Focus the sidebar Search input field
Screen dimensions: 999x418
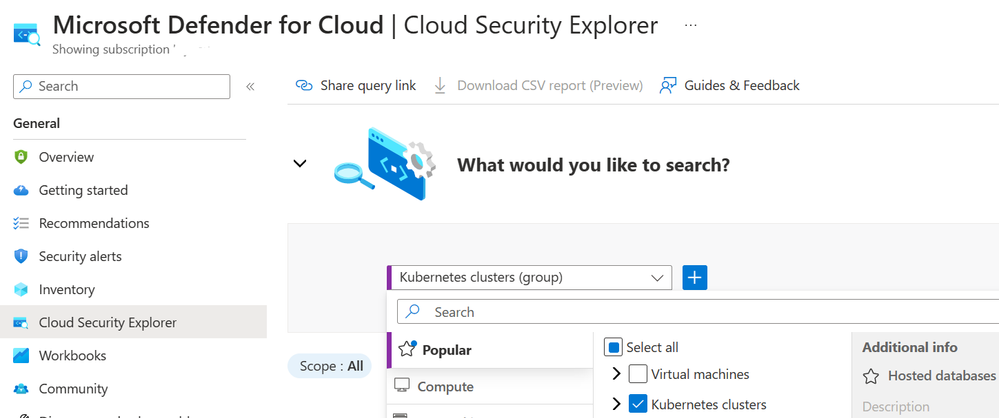click(x=122, y=86)
